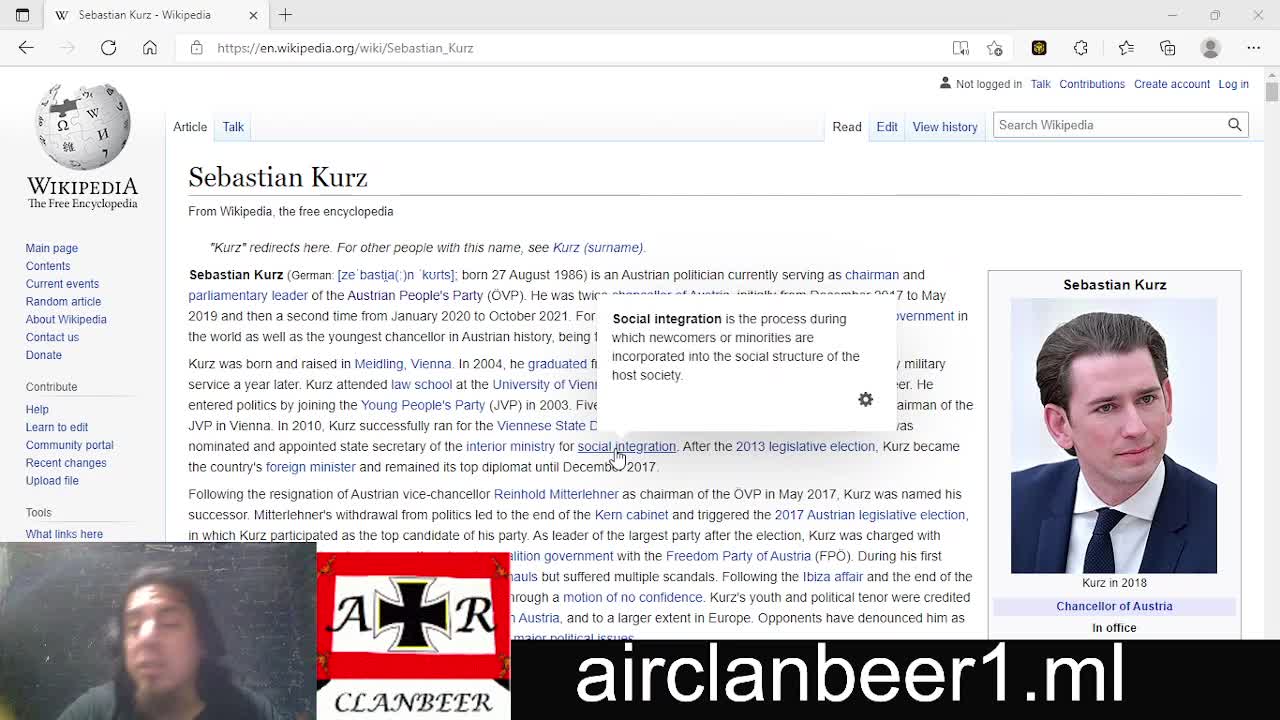
Task: Go to Main page in sidebar
Action: click(x=52, y=248)
